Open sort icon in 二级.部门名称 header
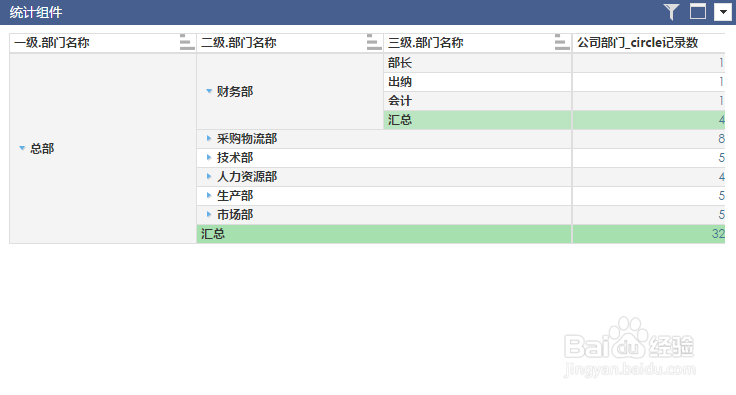736x395 pixels. pos(374,42)
